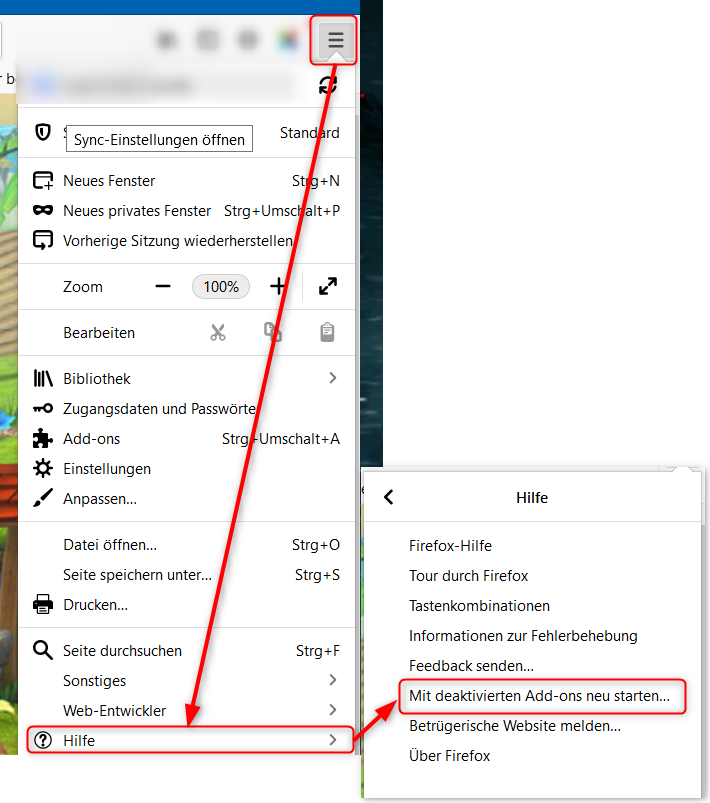The height and width of the screenshot is (803, 710).
Task: Decrease zoom with the minus button
Action: (163, 286)
